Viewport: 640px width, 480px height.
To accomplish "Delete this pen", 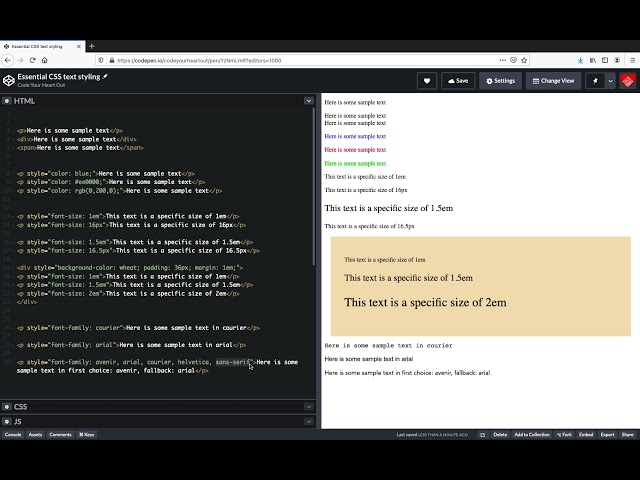I will click(x=500, y=435).
